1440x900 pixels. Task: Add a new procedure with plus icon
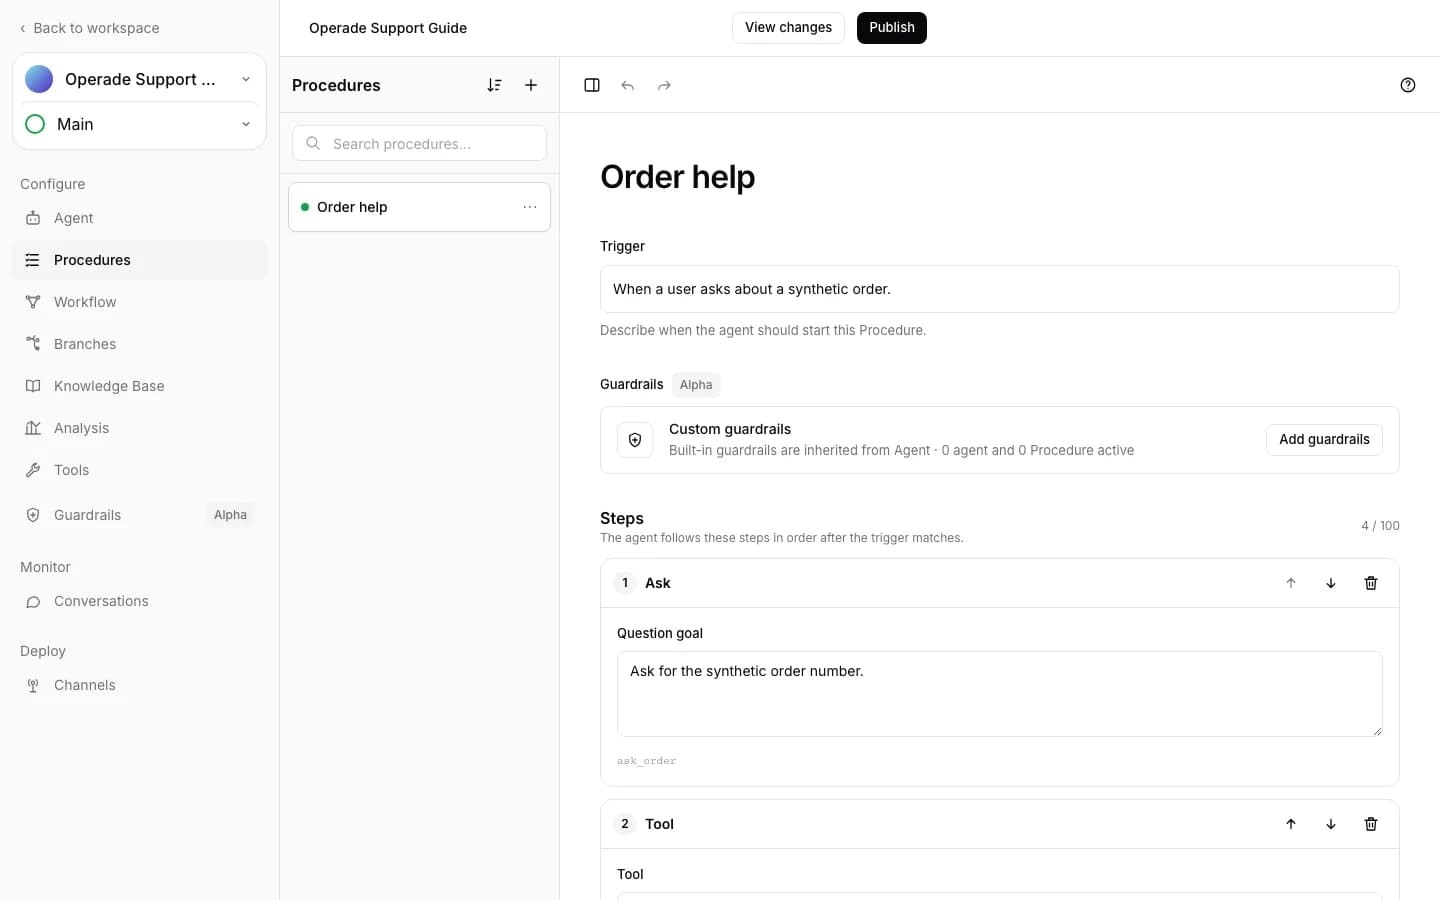pos(531,85)
